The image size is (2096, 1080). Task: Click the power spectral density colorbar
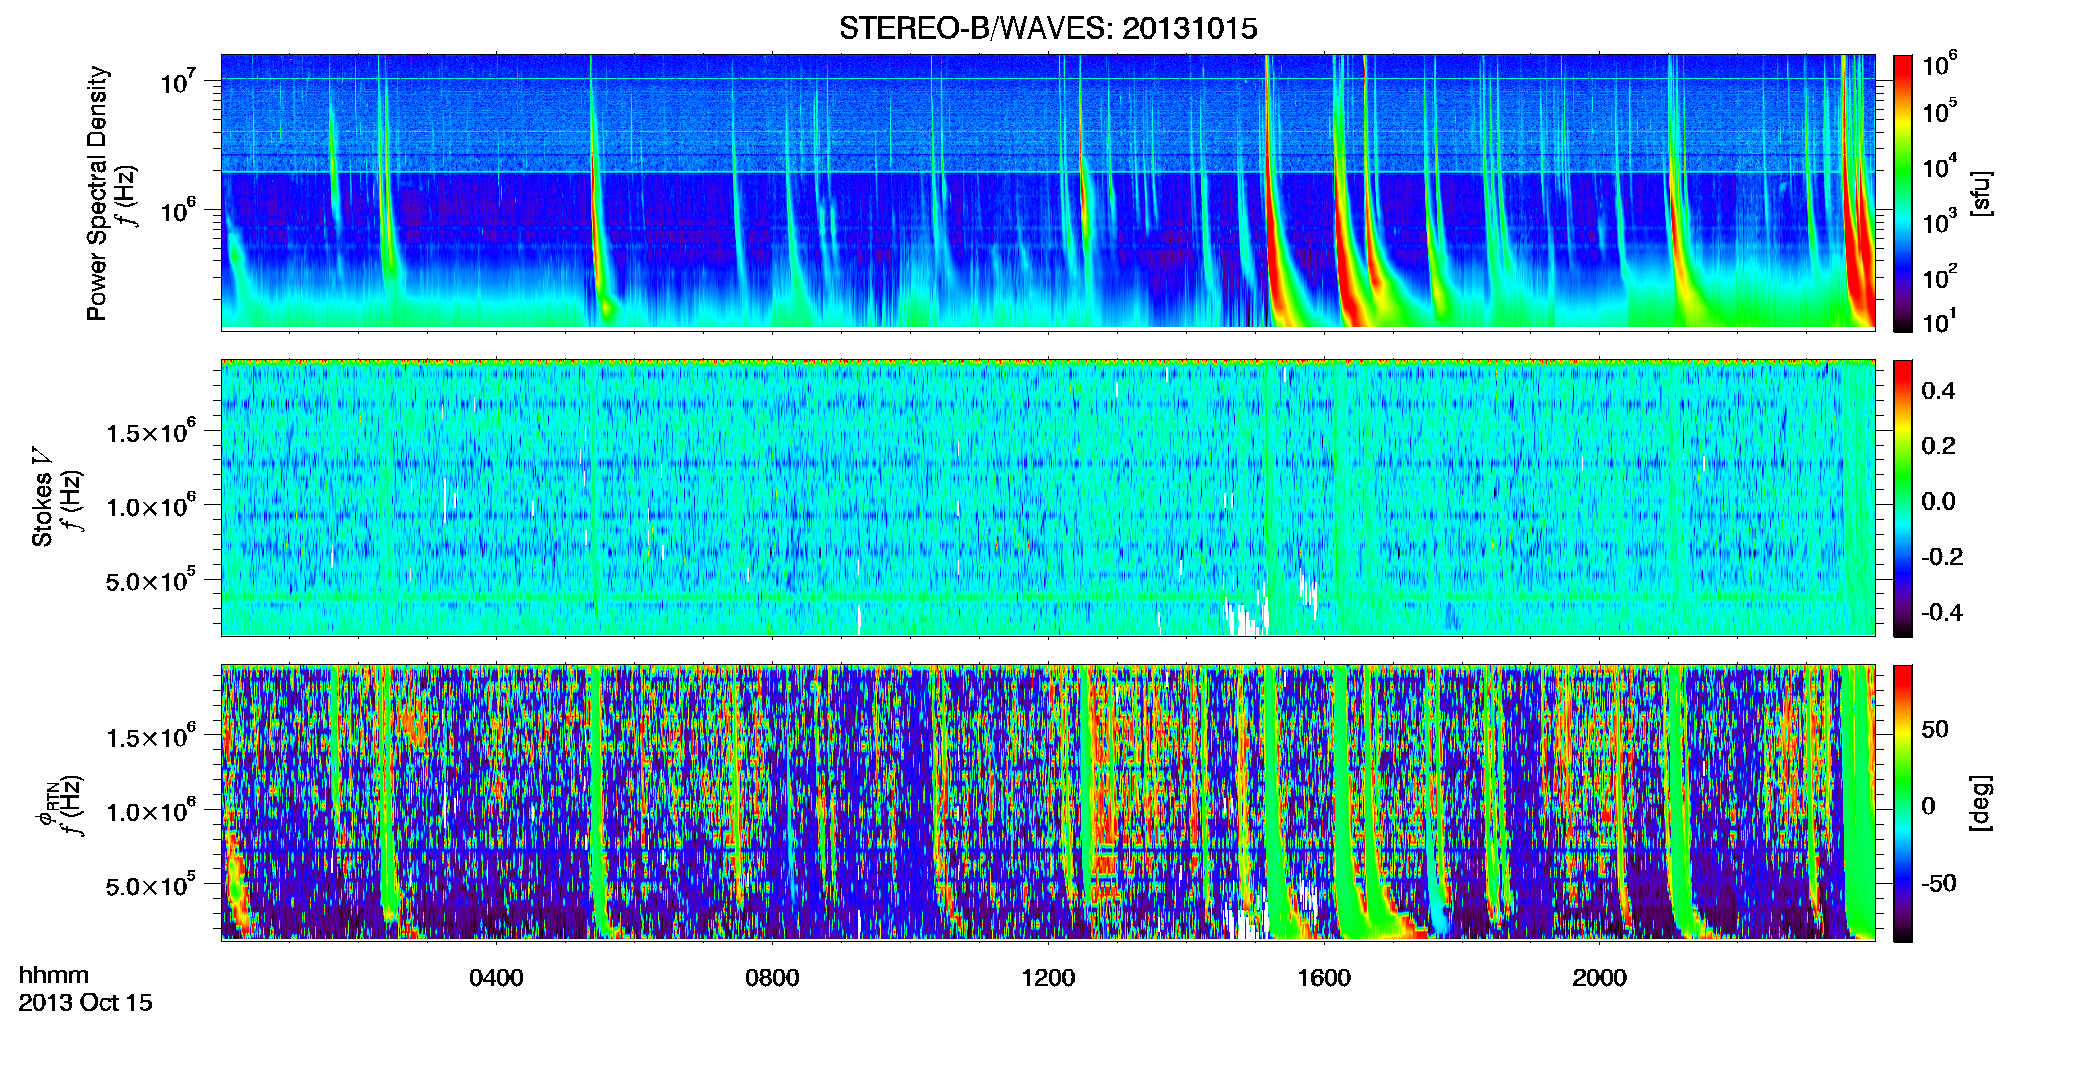click(x=1903, y=193)
